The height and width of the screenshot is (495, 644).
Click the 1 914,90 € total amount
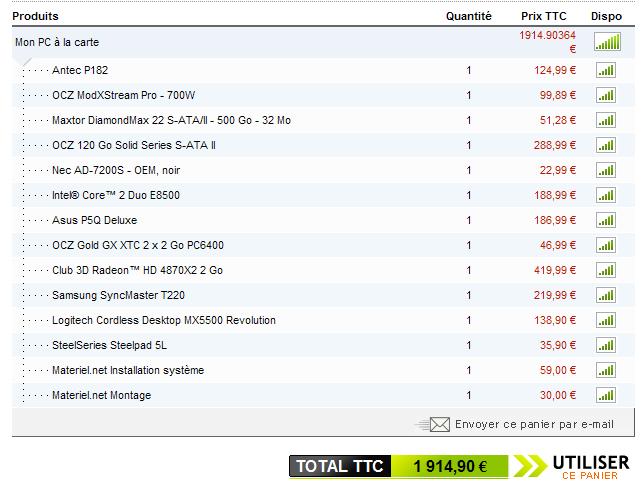(x=450, y=467)
